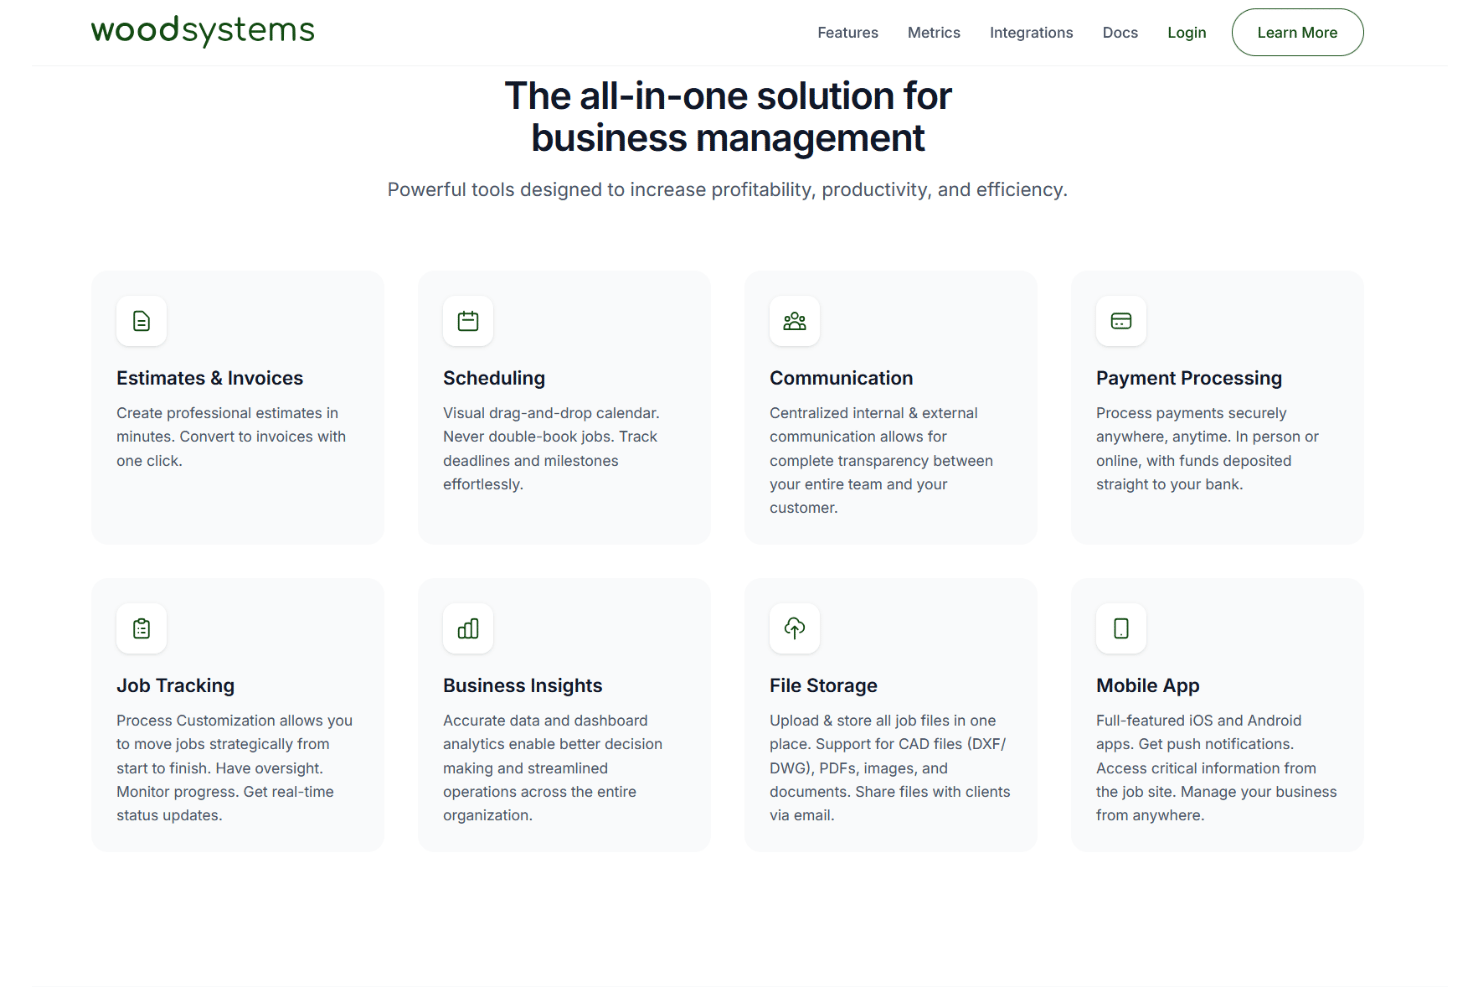Image resolution: width=1480 pixels, height=987 pixels.
Task: Click the File Storage cloud upload icon
Action: (x=795, y=628)
